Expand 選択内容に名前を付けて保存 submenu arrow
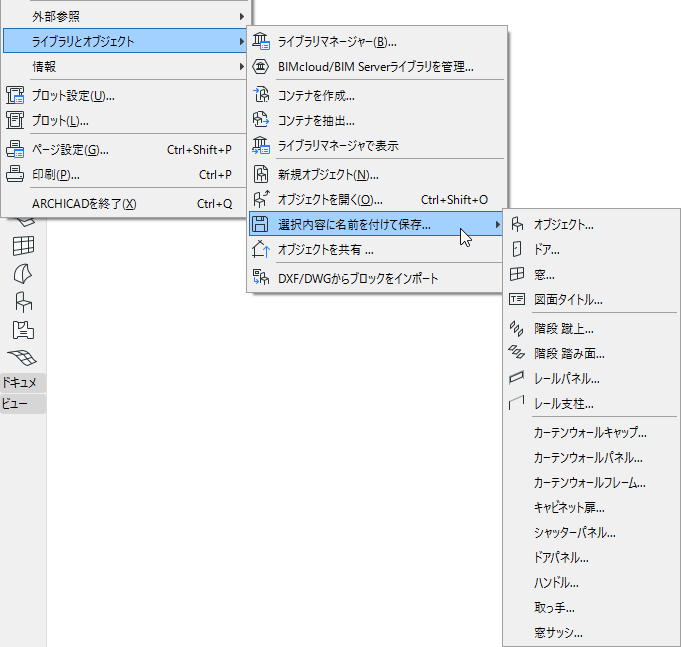 point(498,224)
